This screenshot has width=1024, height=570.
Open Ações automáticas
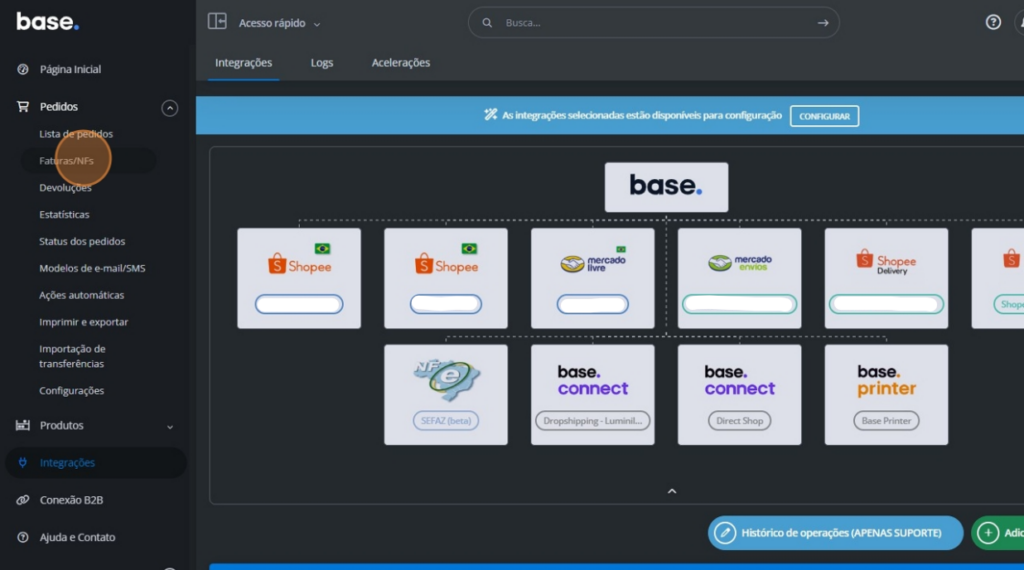point(81,295)
